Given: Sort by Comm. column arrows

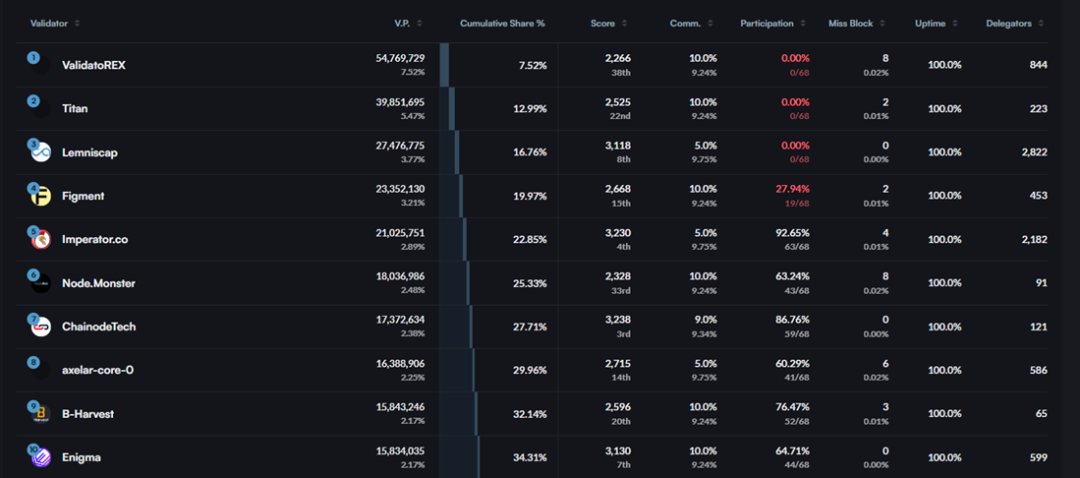Looking at the screenshot, I should (x=710, y=23).
